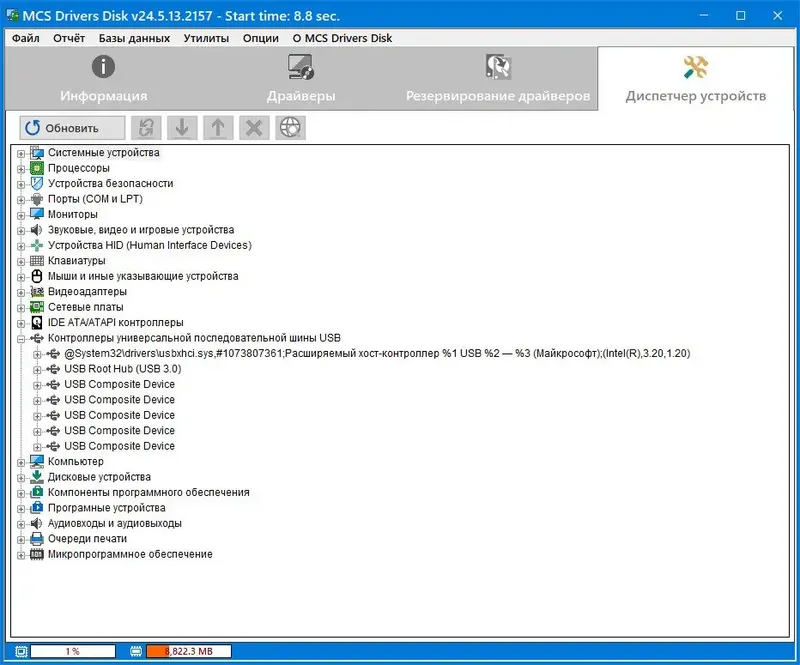Click the CPU usage status bar icon

21,651
